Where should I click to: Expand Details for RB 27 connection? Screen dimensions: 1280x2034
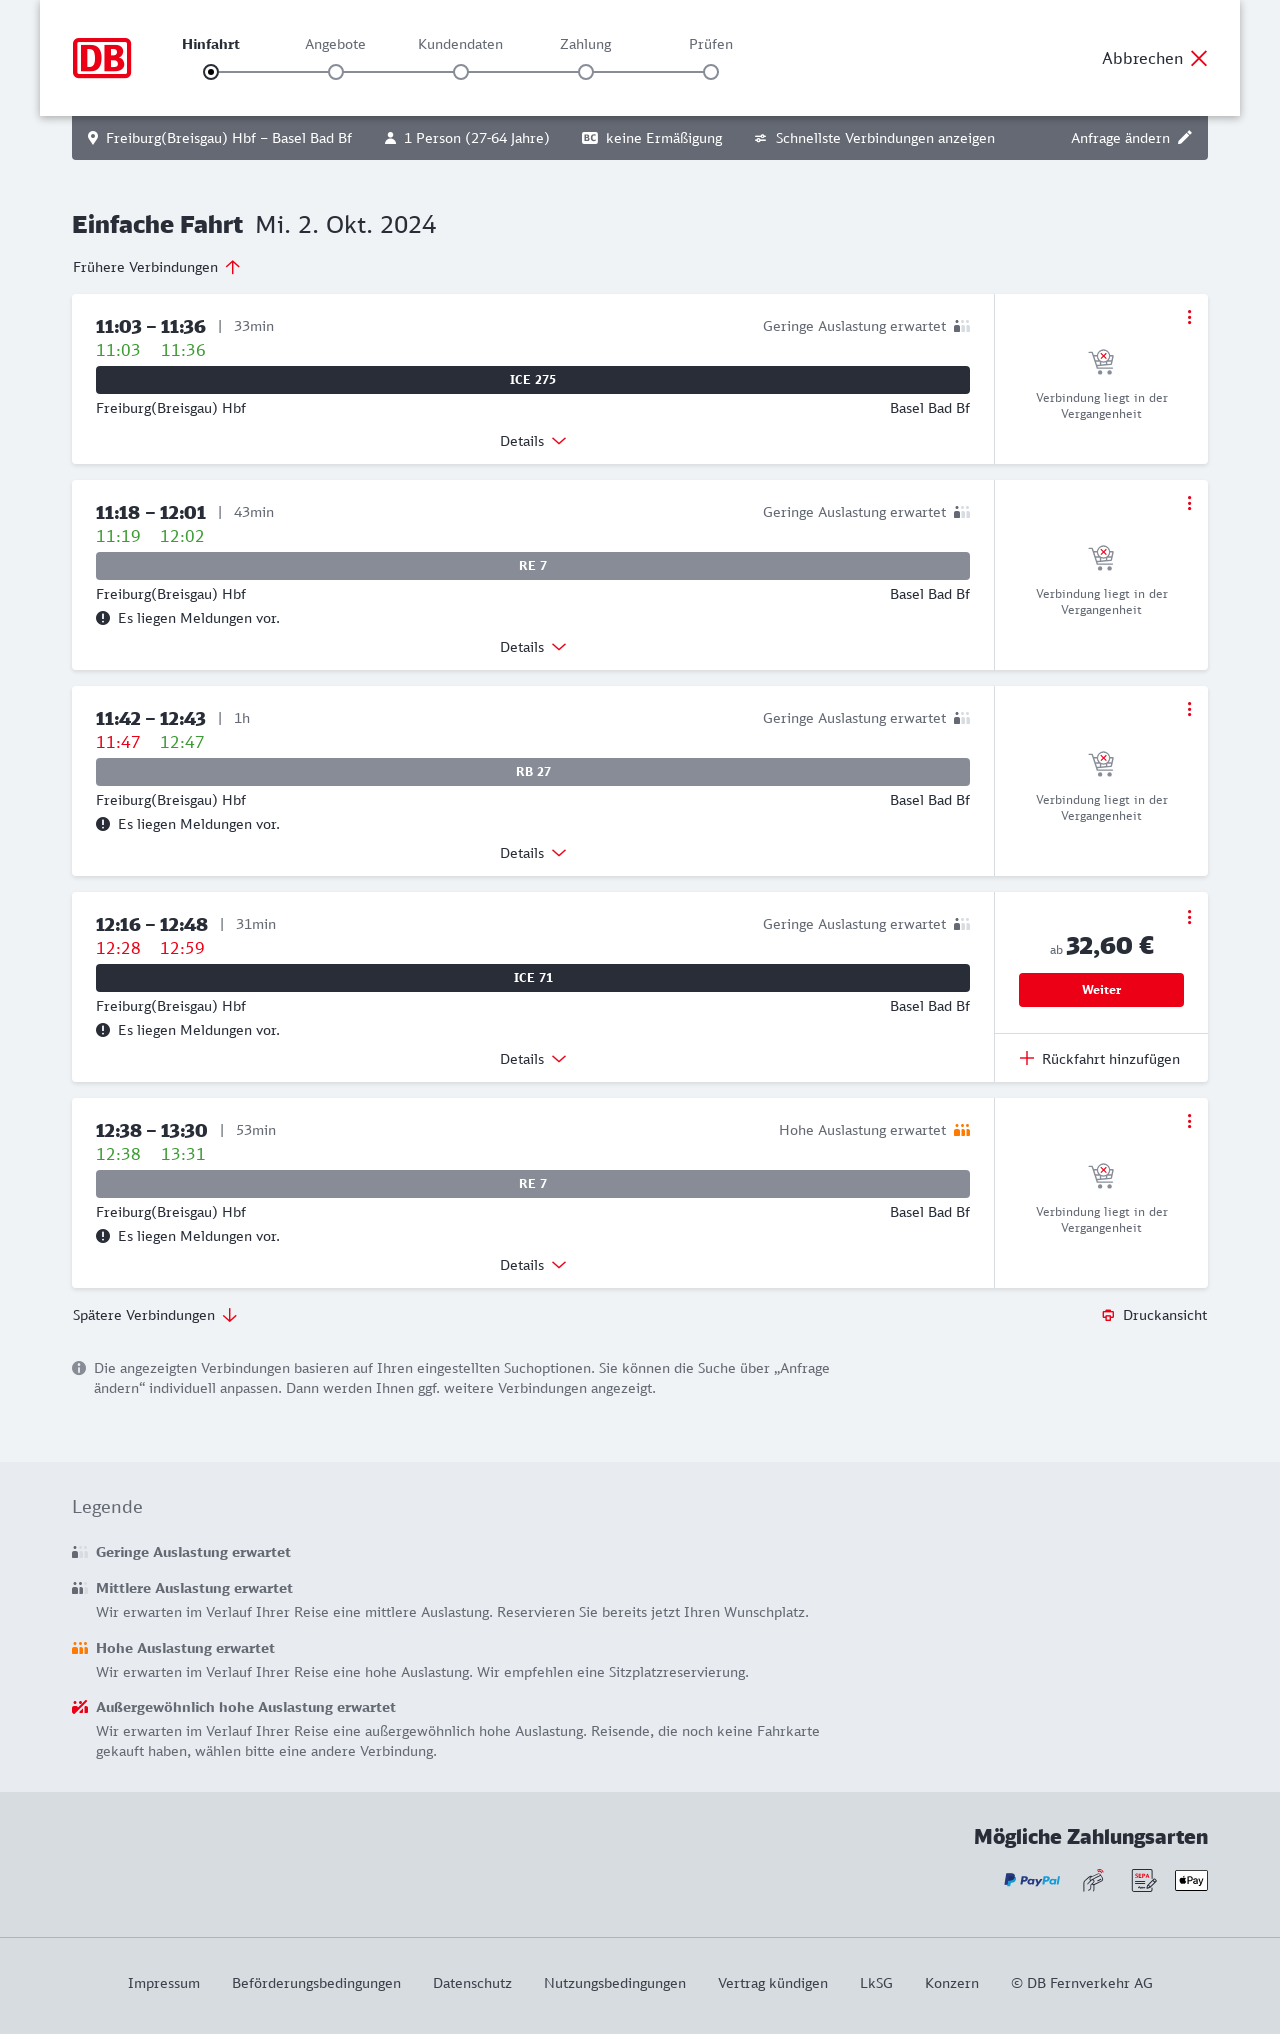(533, 853)
